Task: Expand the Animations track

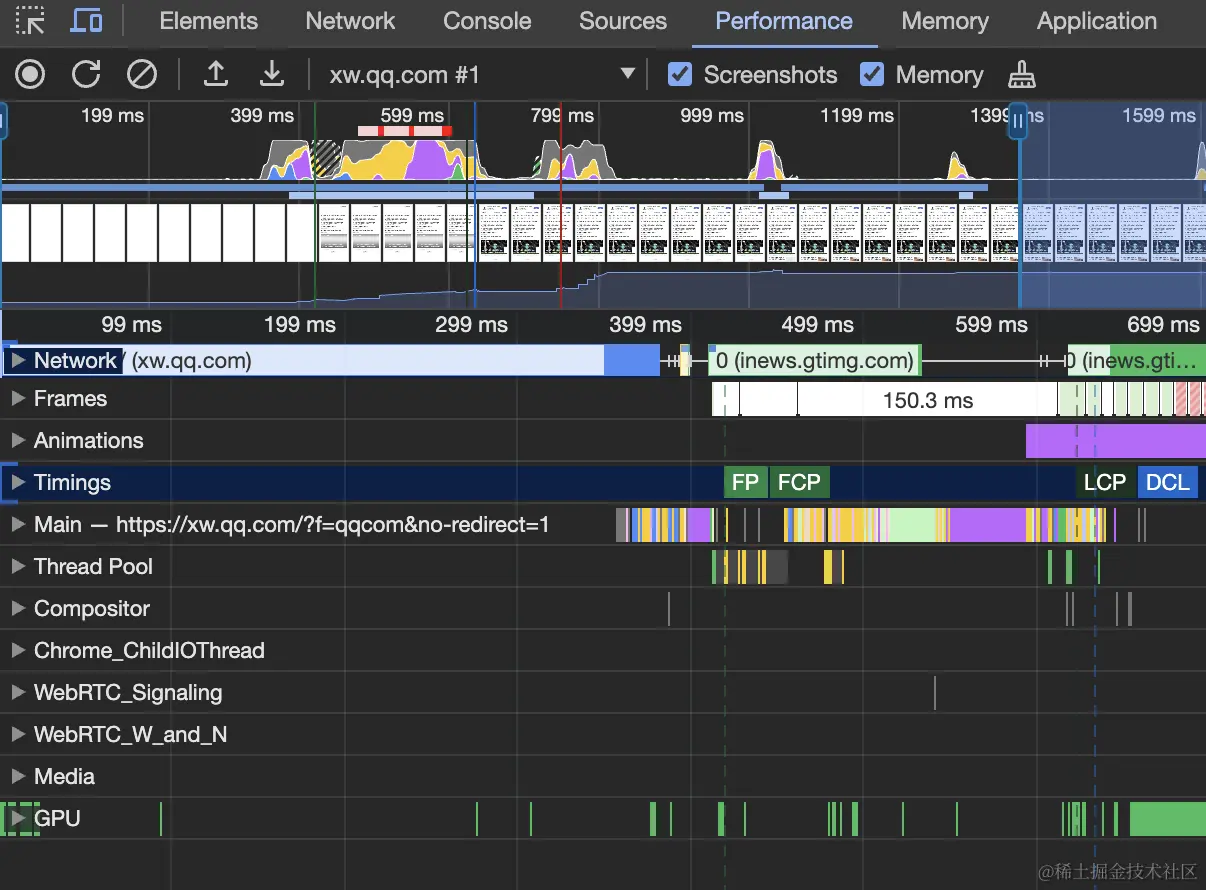Action: [x=17, y=440]
